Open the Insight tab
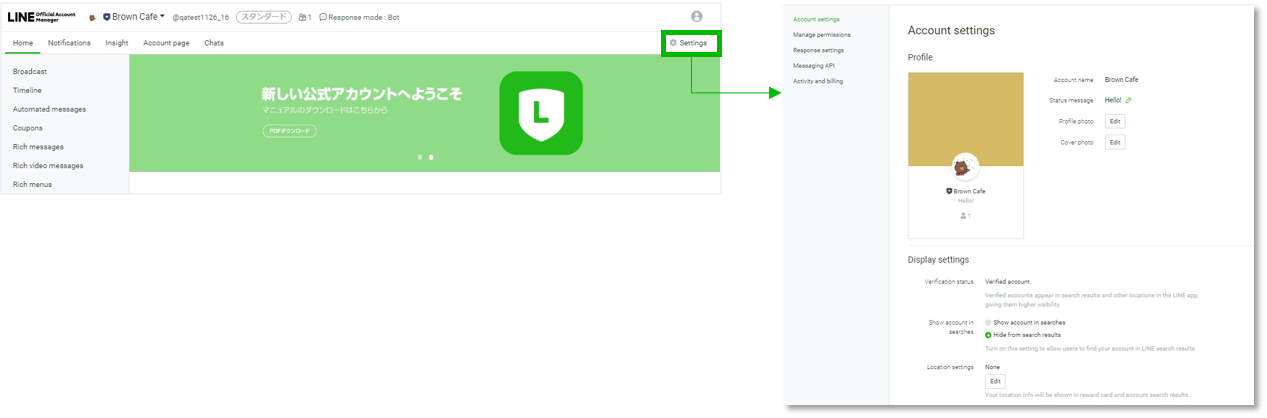Viewport: 1267px width, 418px height. click(x=117, y=43)
